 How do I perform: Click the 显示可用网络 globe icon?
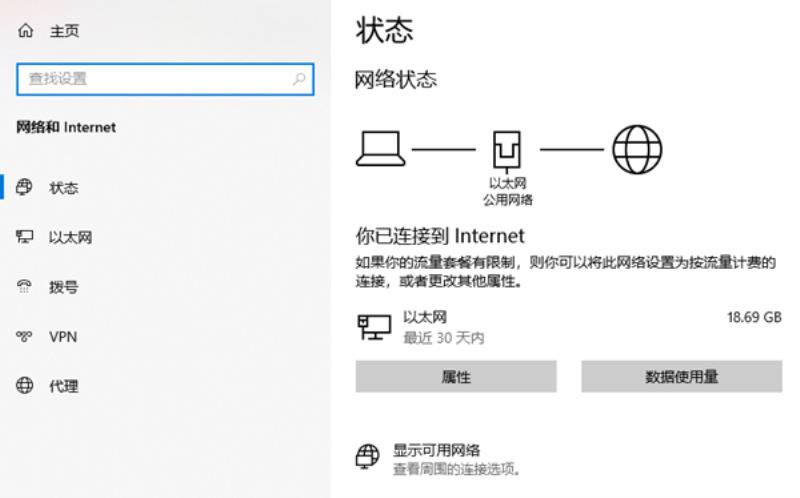[x=367, y=456]
